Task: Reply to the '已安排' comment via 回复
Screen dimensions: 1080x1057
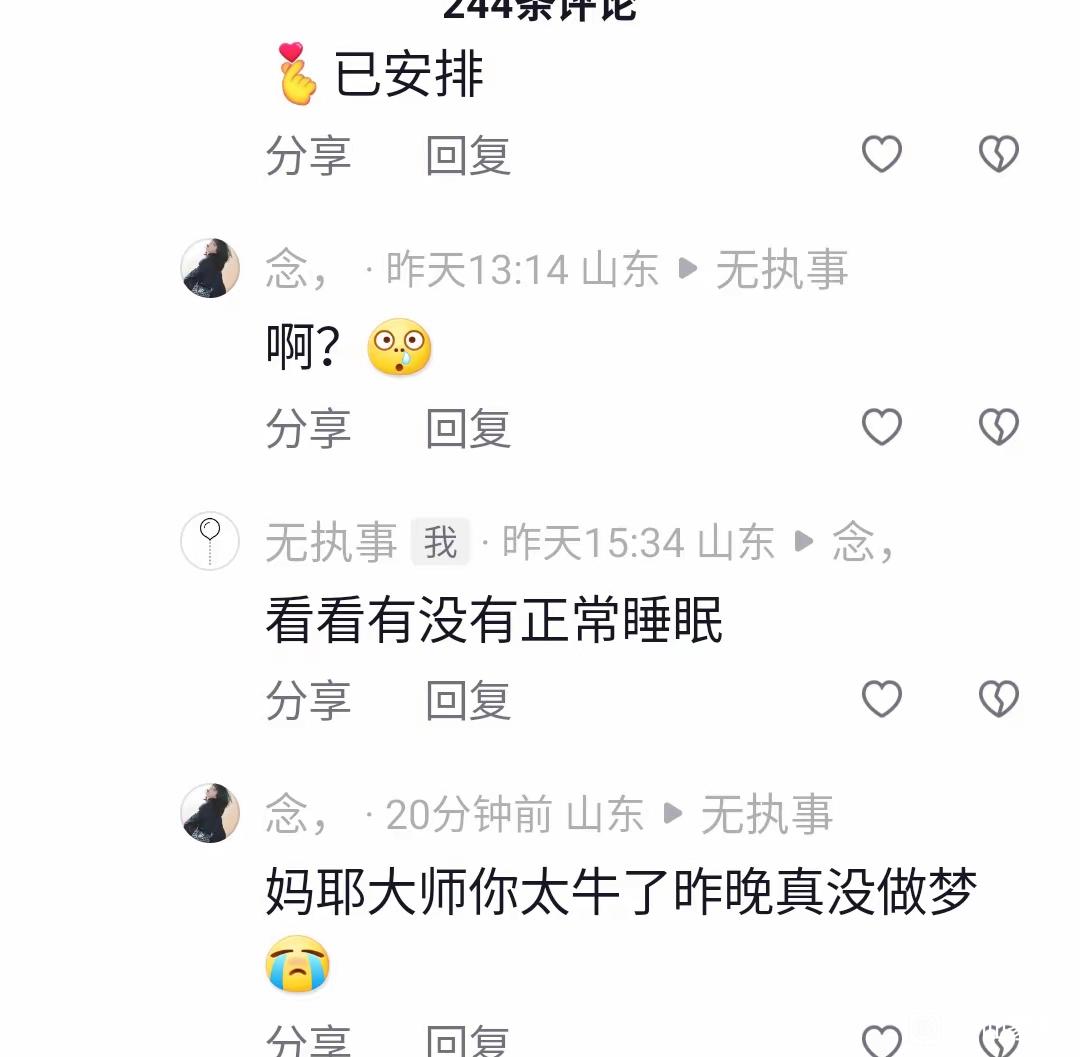Action: [x=468, y=156]
